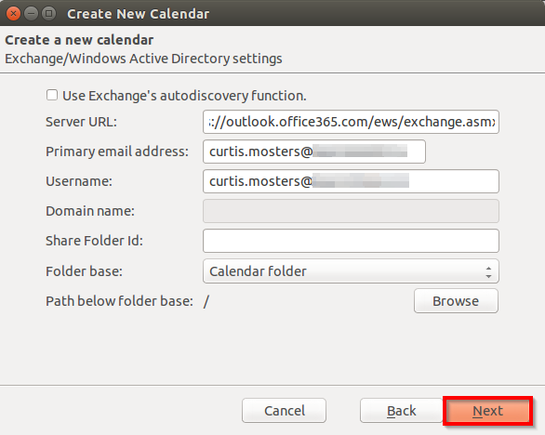The image size is (545, 435).
Task: Click the Folder base dropdown arrows
Action: [489, 272]
